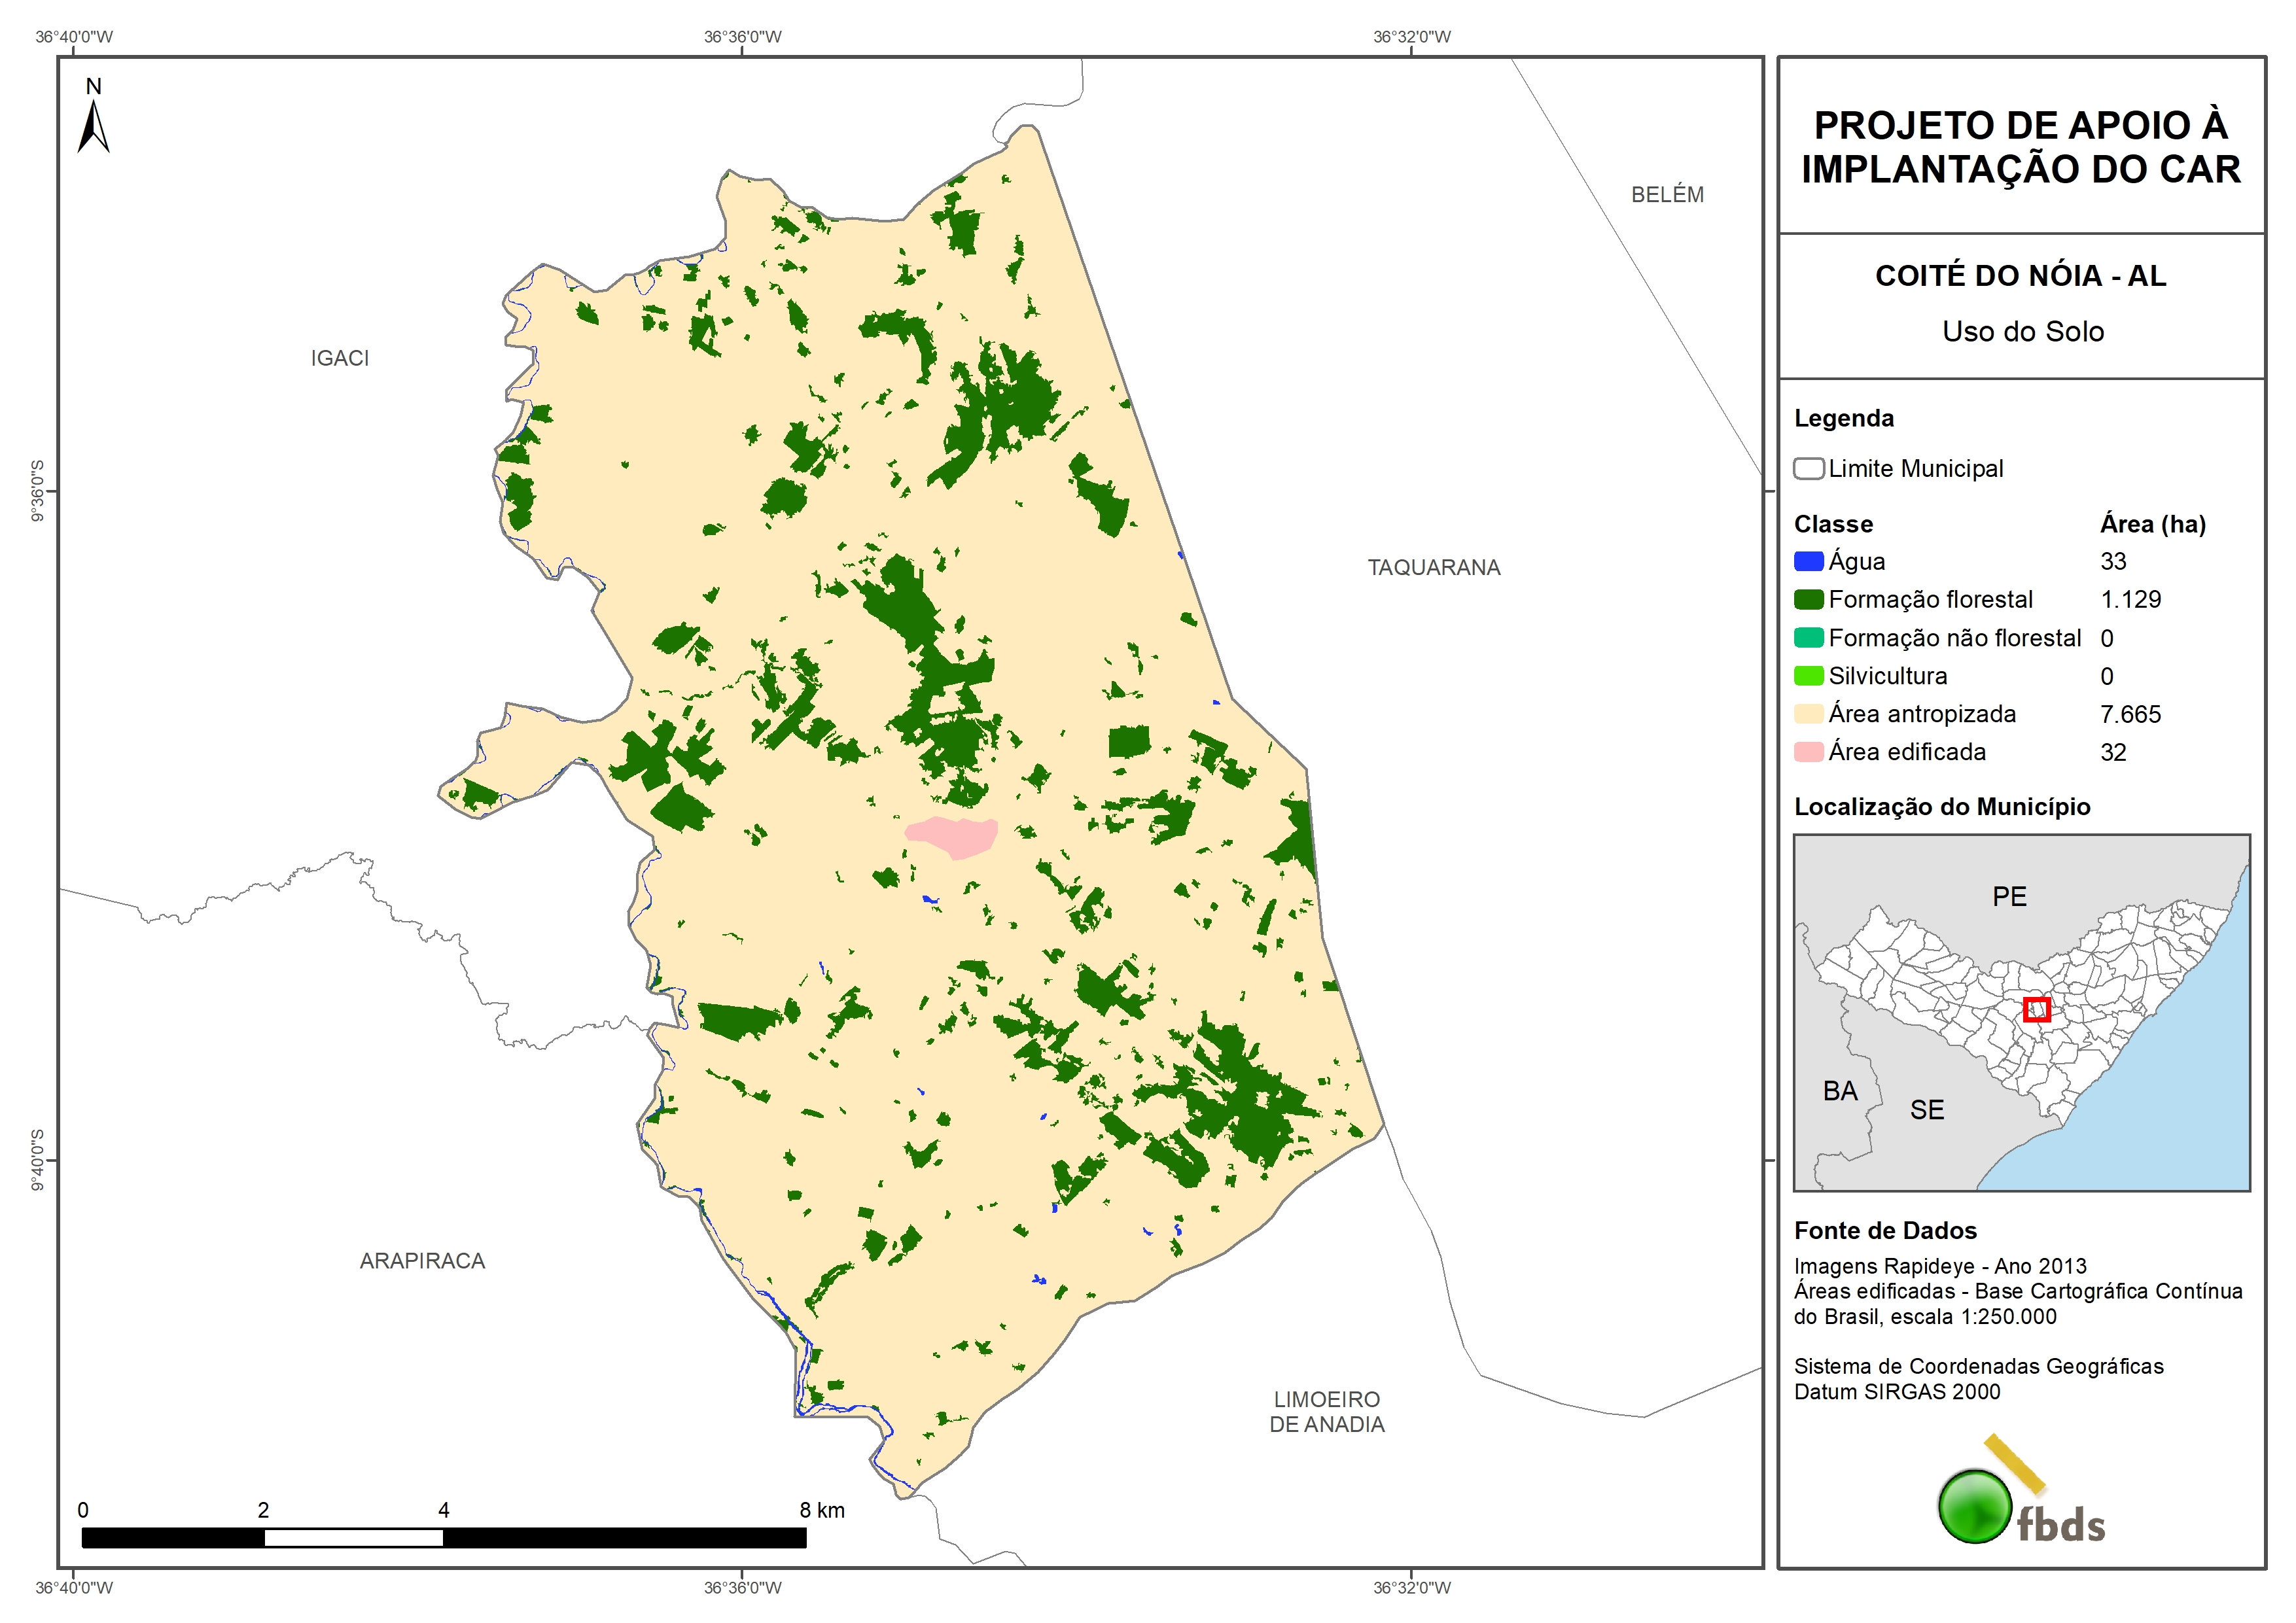Click the PE state label in inset
This screenshot has height=1623, width=2296.
coord(2009,896)
